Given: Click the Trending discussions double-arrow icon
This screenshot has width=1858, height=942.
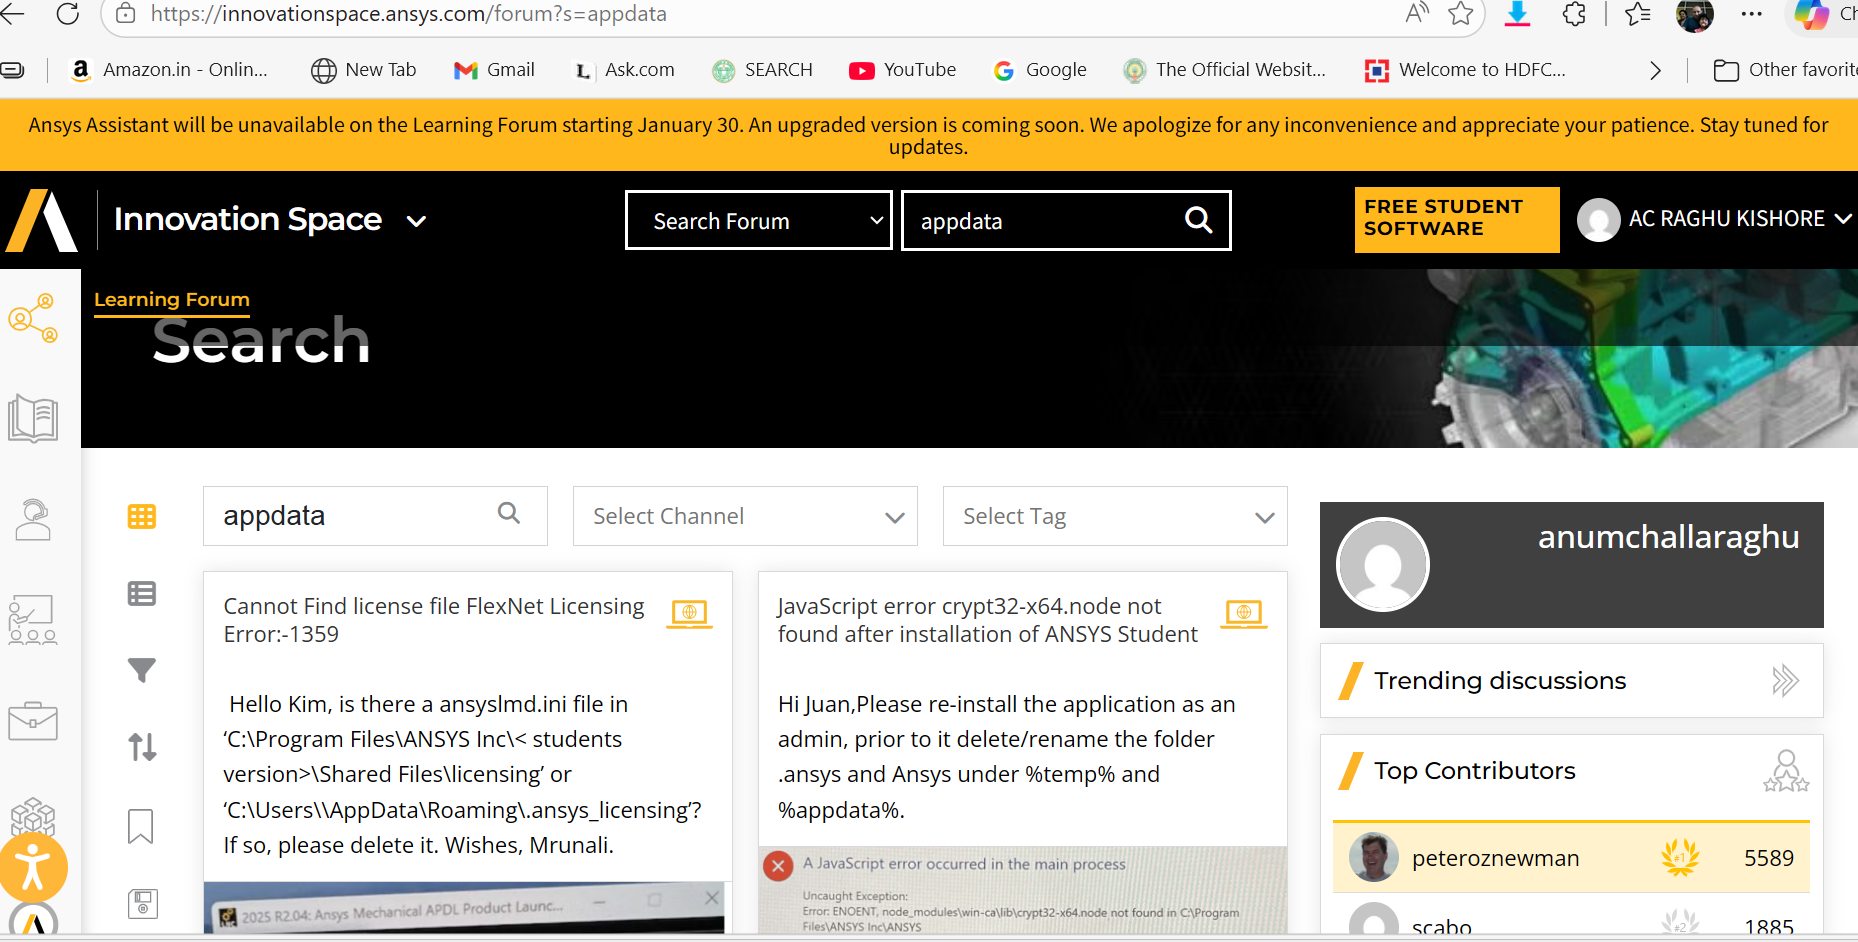Looking at the screenshot, I should [1785, 681].
